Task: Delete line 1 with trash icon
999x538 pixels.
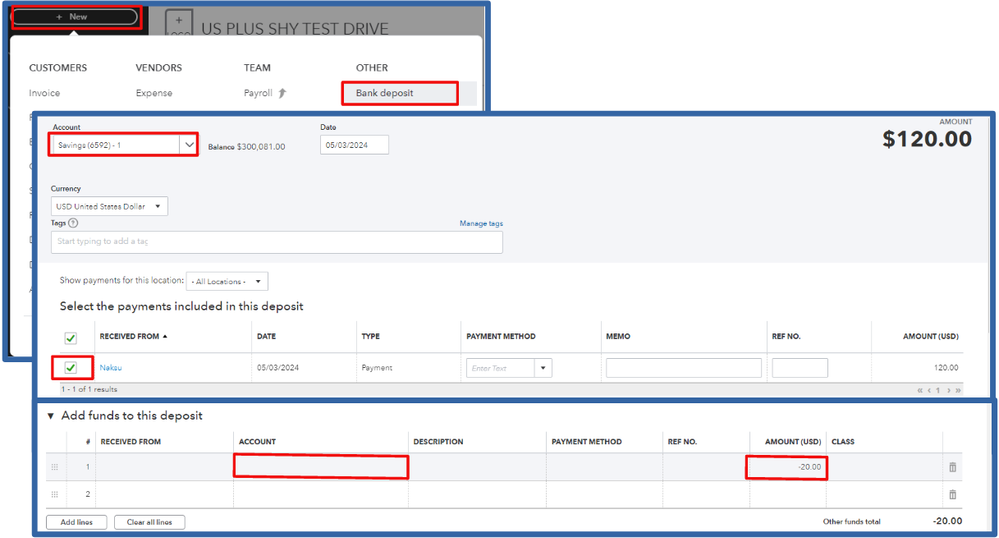Action: (x=952, y=467)
